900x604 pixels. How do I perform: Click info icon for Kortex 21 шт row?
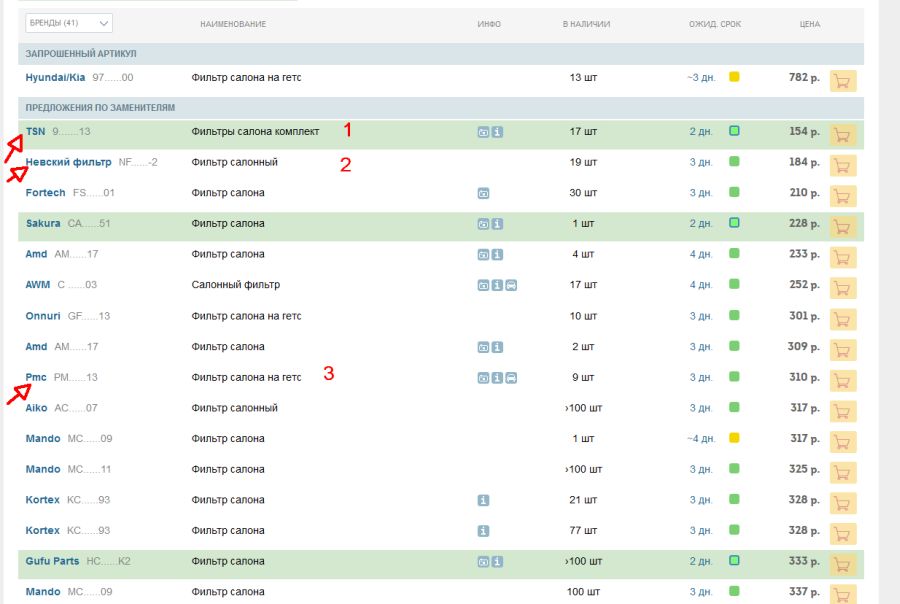483,500
